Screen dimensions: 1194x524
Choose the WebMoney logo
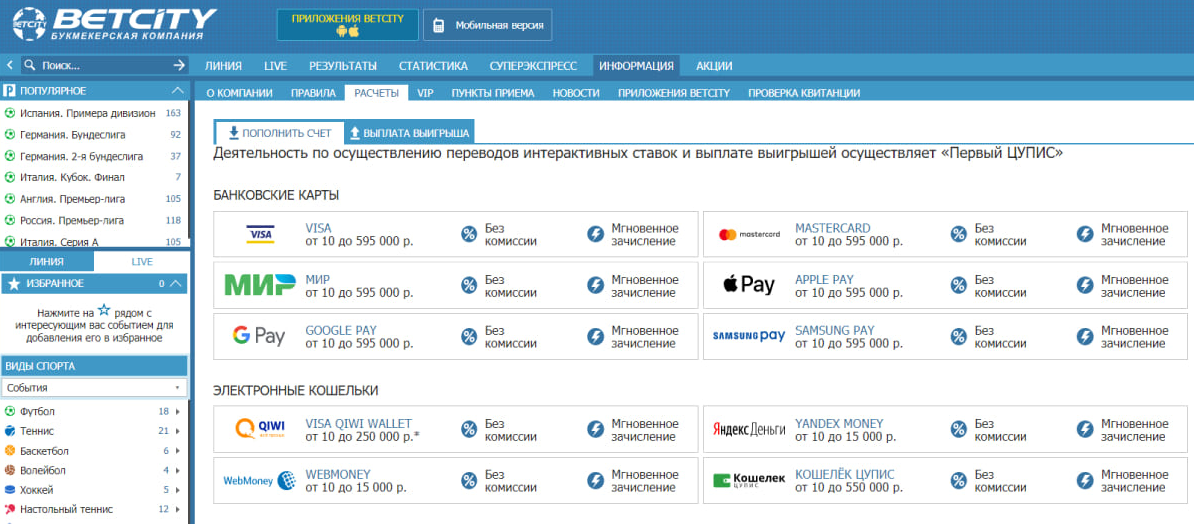coord(260,481)
